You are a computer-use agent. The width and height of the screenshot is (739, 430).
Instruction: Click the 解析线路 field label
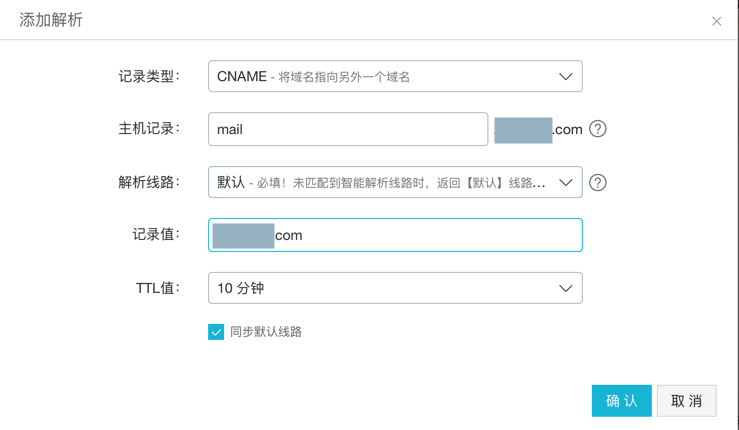[148, 182]
